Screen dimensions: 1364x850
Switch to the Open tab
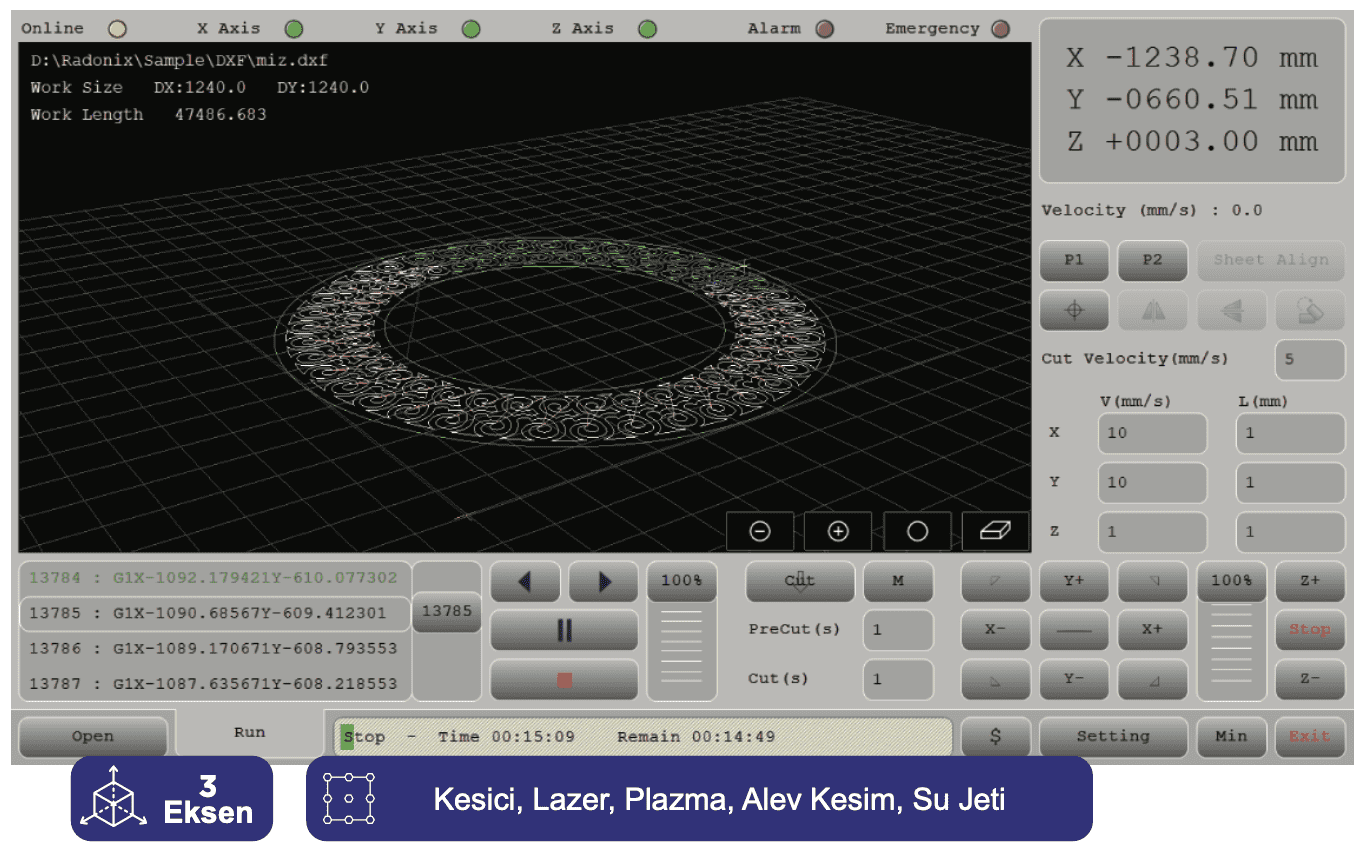click(x=93, y=737)
